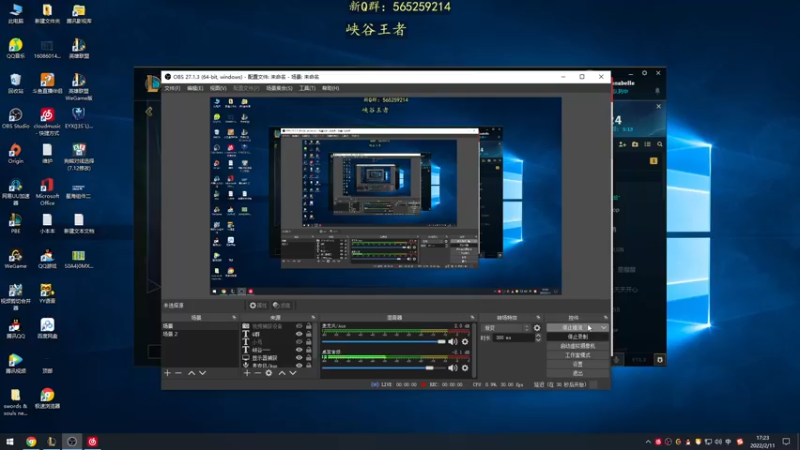
Task: Toggle visibility of the 峡谷 text source
Action: pyautogui.click(x=299, y=350)
